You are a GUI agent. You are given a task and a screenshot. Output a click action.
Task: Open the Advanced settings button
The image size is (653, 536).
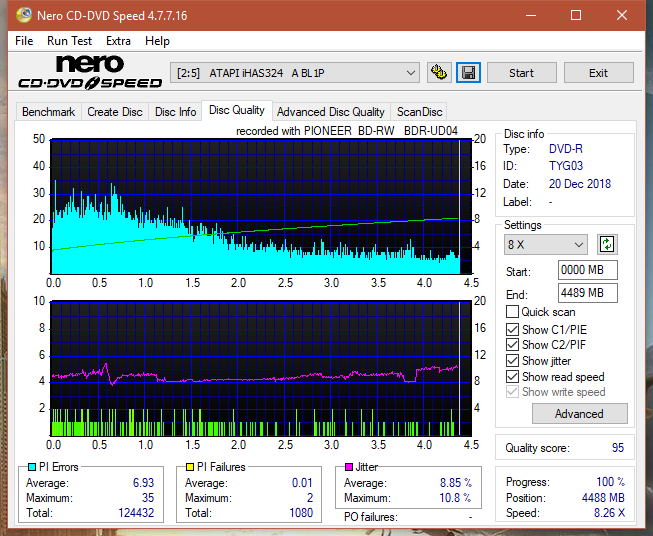pos(579,414)
